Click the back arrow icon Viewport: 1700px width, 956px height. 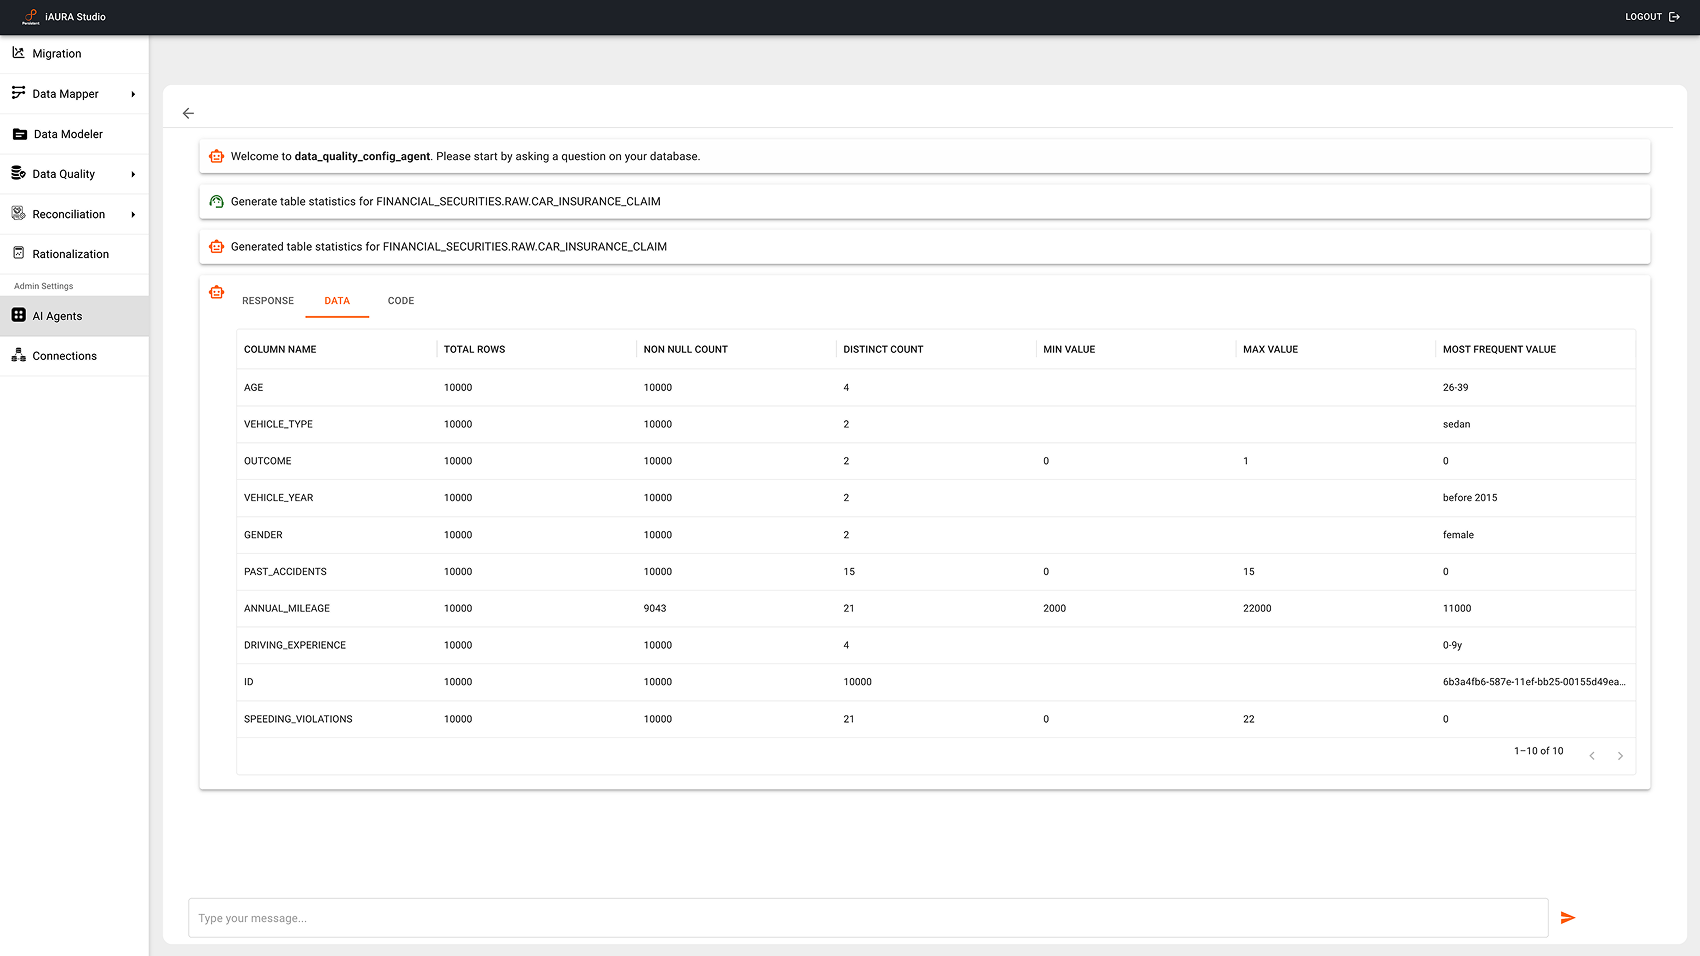[188, 113]
